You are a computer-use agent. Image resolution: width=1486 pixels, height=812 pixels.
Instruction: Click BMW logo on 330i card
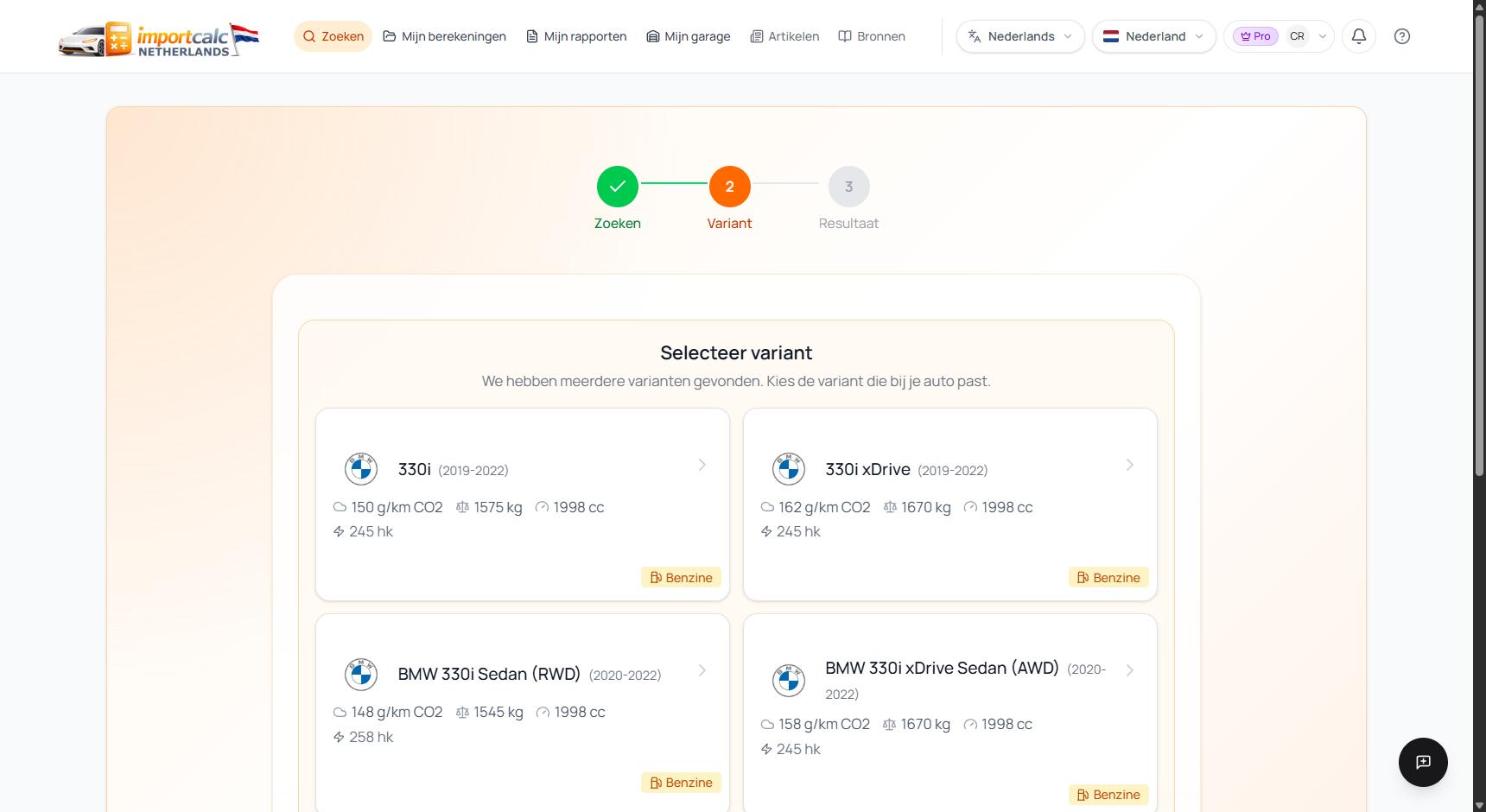click(361, 469)
